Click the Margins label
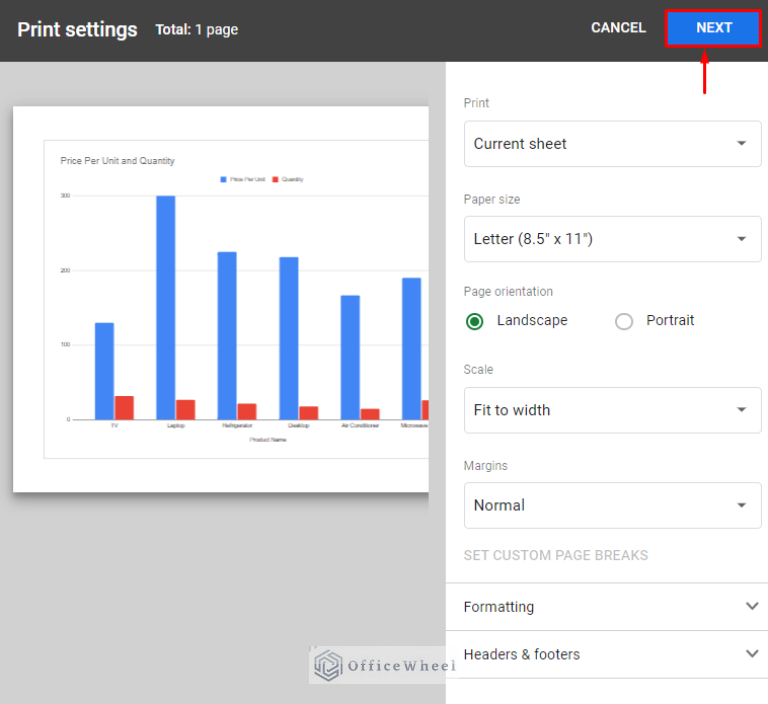 (x=485, y=465)
